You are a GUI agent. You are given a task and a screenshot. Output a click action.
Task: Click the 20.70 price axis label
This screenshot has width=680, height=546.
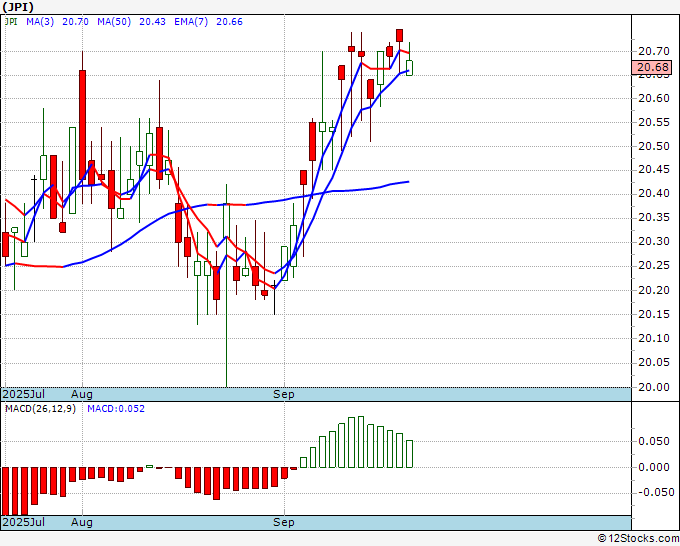tap(654, 51)
